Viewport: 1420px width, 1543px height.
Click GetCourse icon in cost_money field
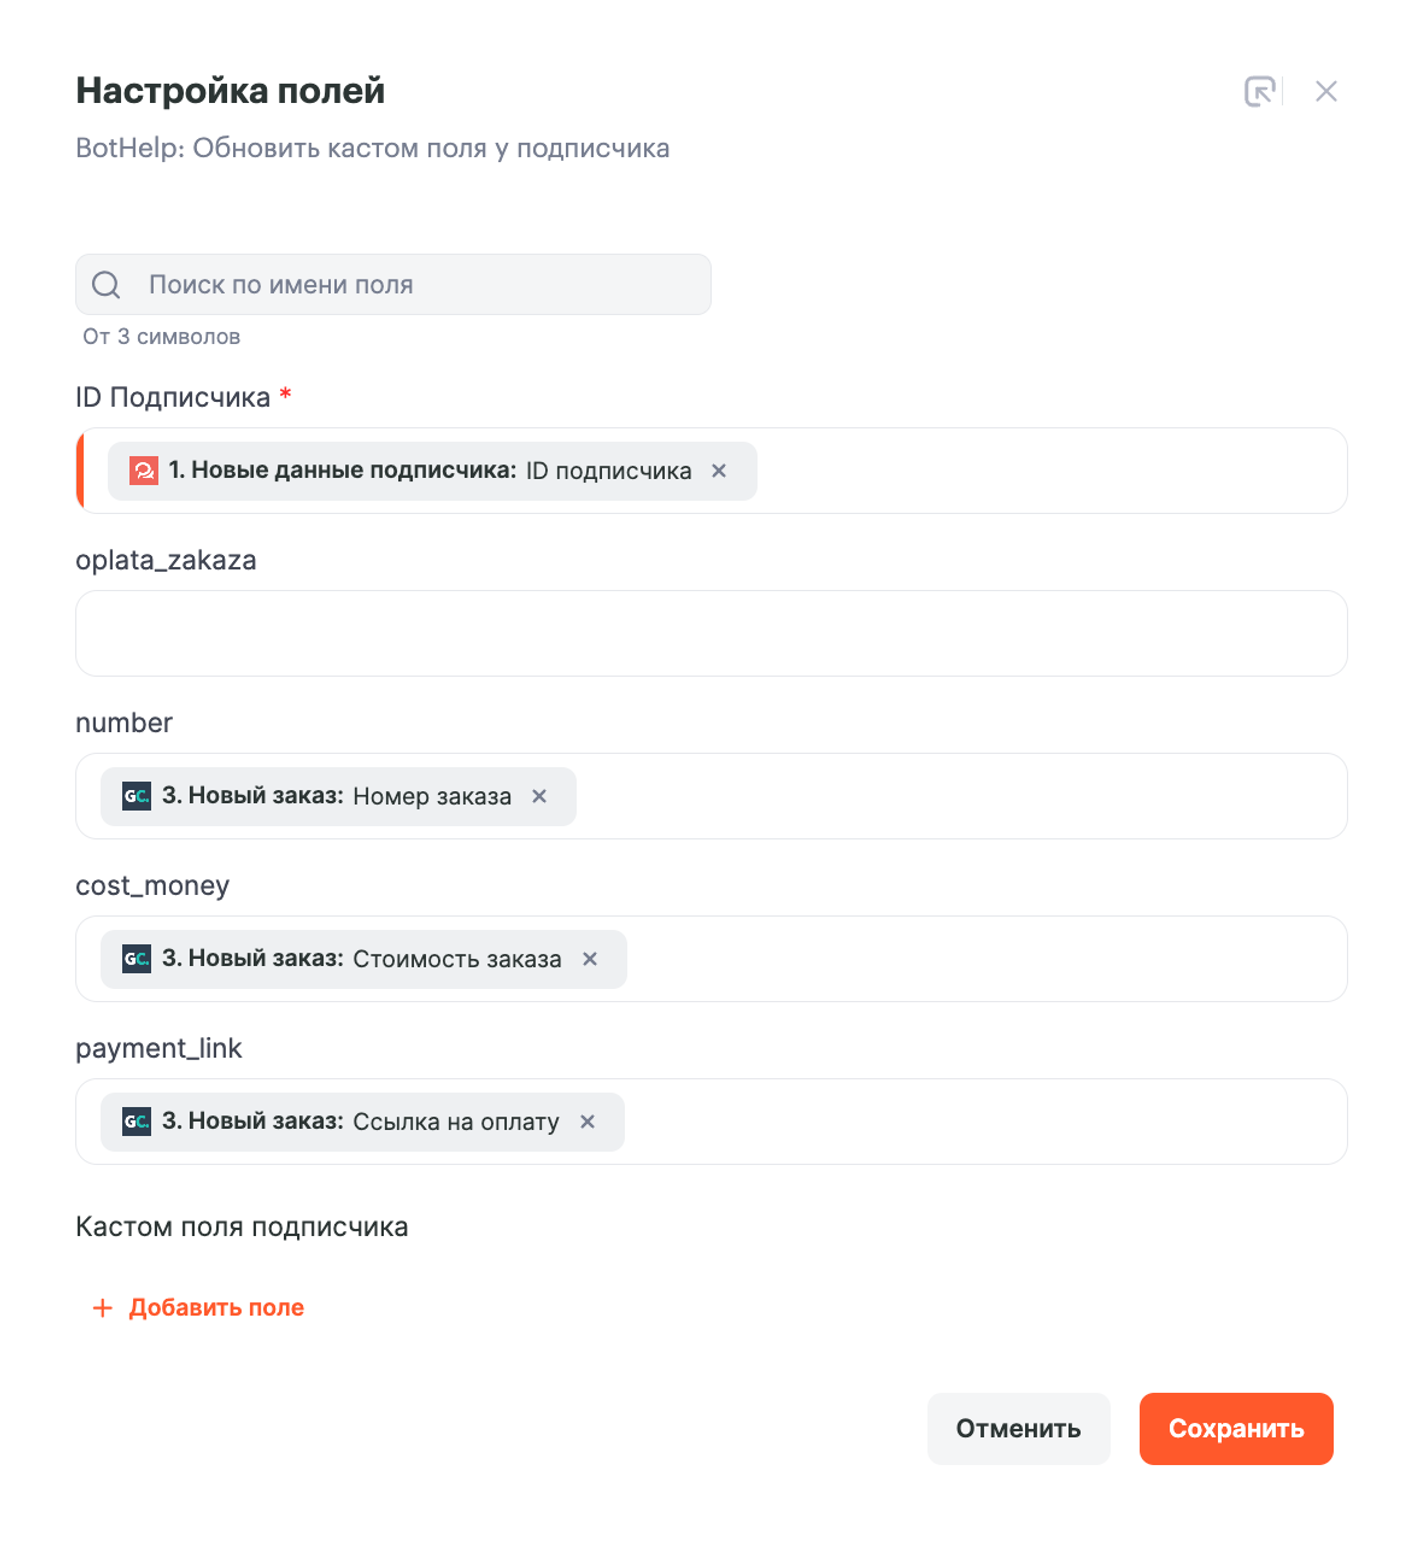point(137,959)
